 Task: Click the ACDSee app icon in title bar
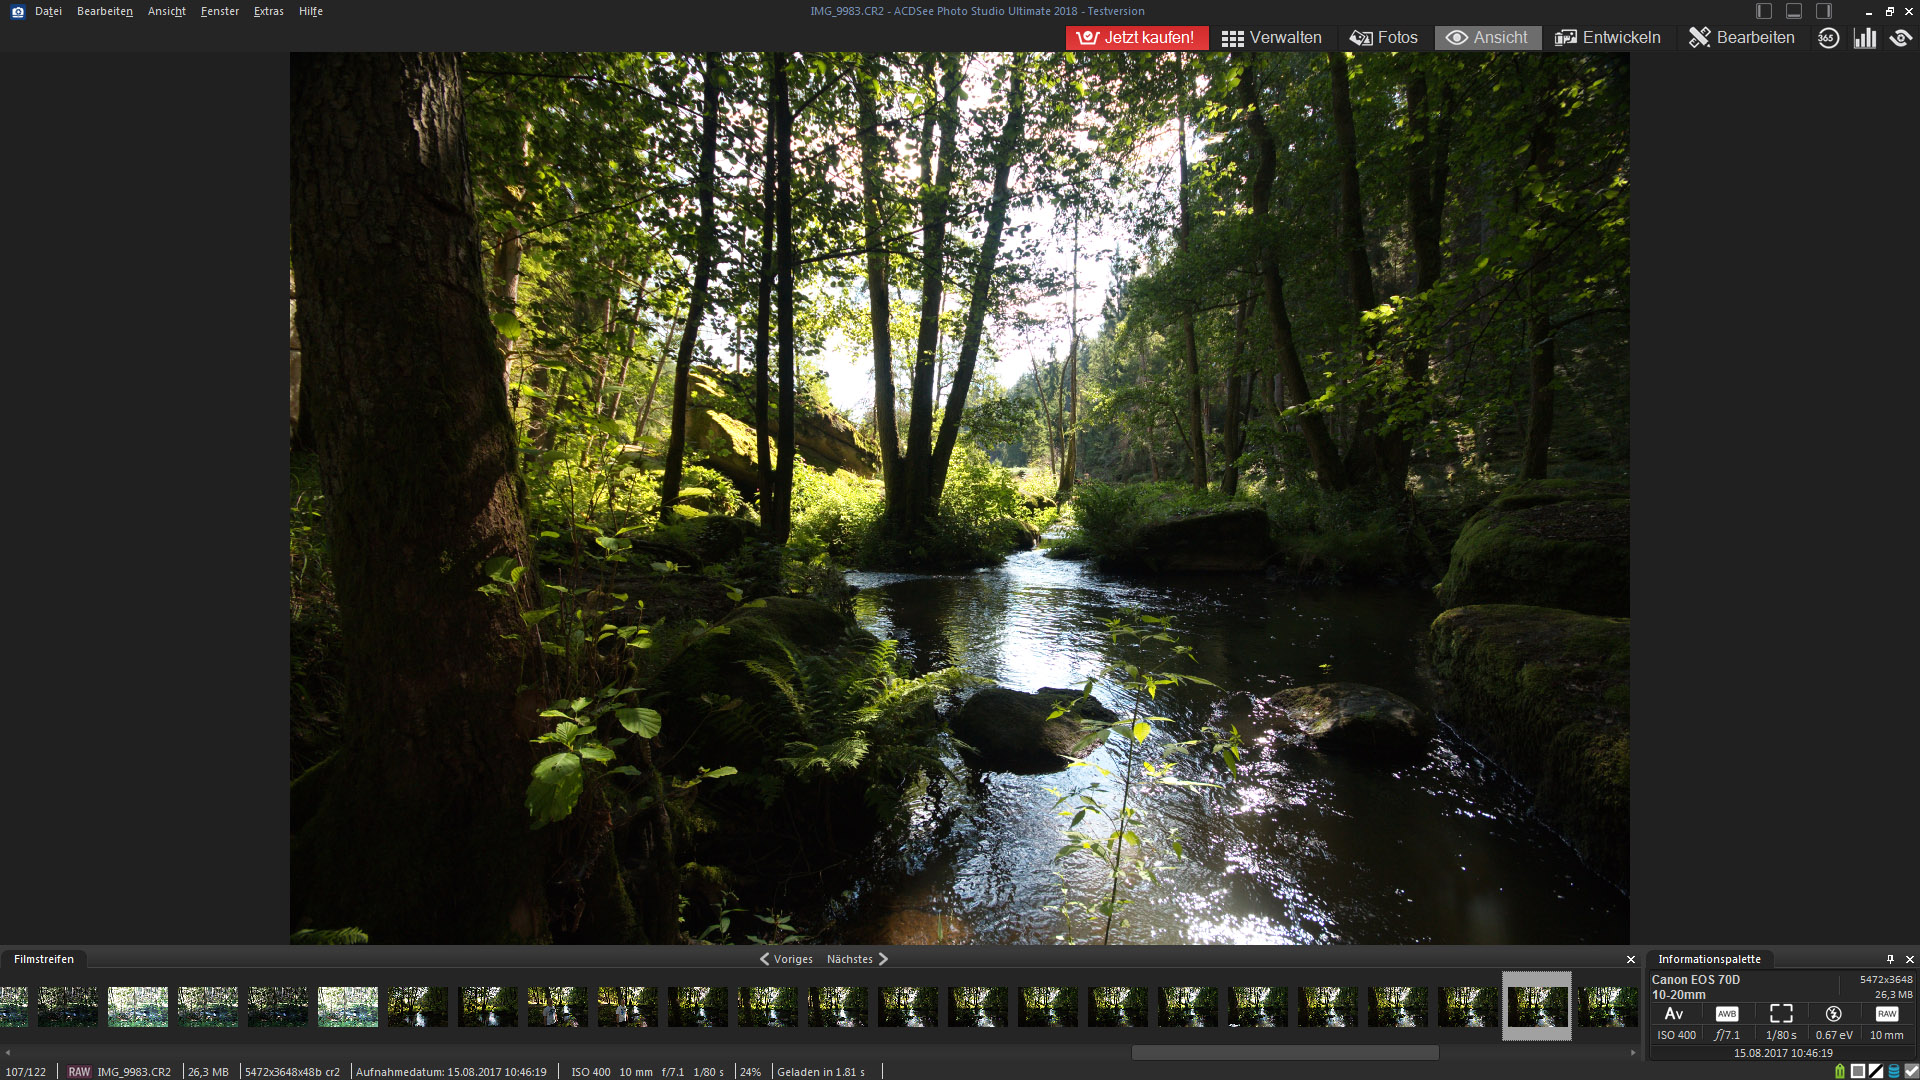point(17,11)
